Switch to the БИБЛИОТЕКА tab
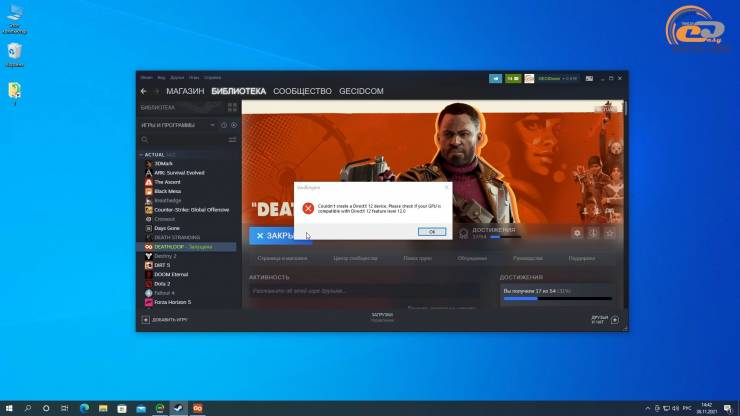Image resolution: width=740 pixels, height=416 pixels. [238, 91]
